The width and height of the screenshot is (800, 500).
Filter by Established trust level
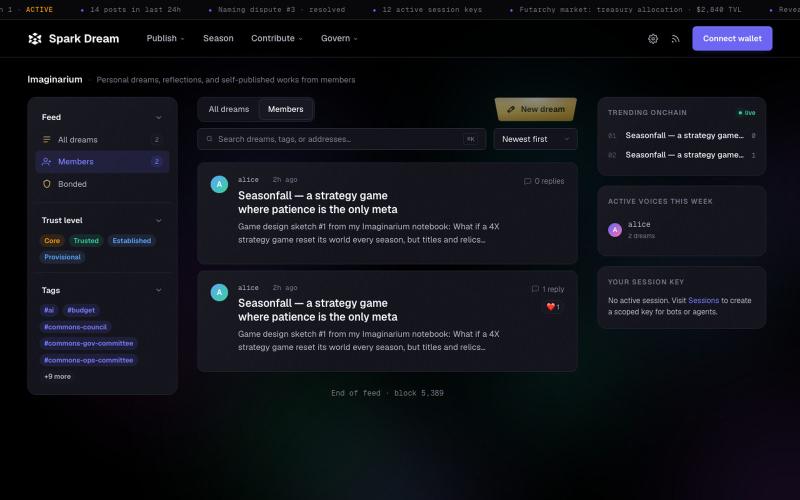pos(132,241)
